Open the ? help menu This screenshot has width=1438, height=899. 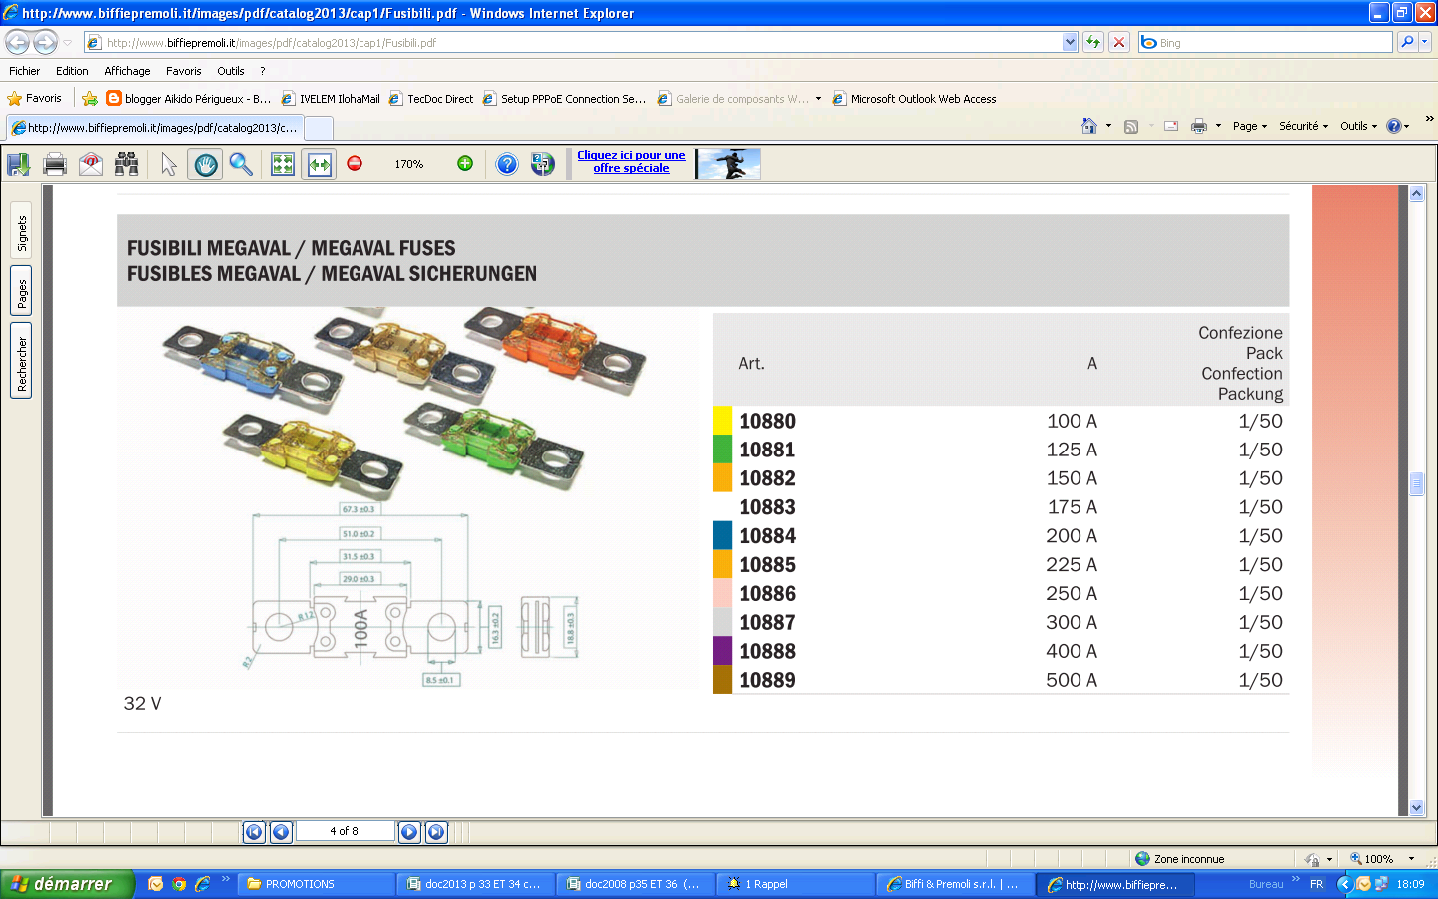pyautogui.click(x=263, y=71)
